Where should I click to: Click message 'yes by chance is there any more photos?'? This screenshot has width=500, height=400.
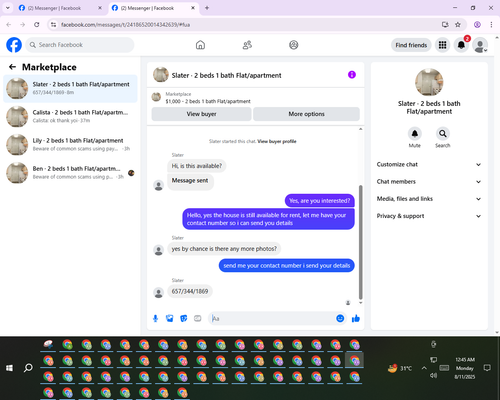point(224,249)
